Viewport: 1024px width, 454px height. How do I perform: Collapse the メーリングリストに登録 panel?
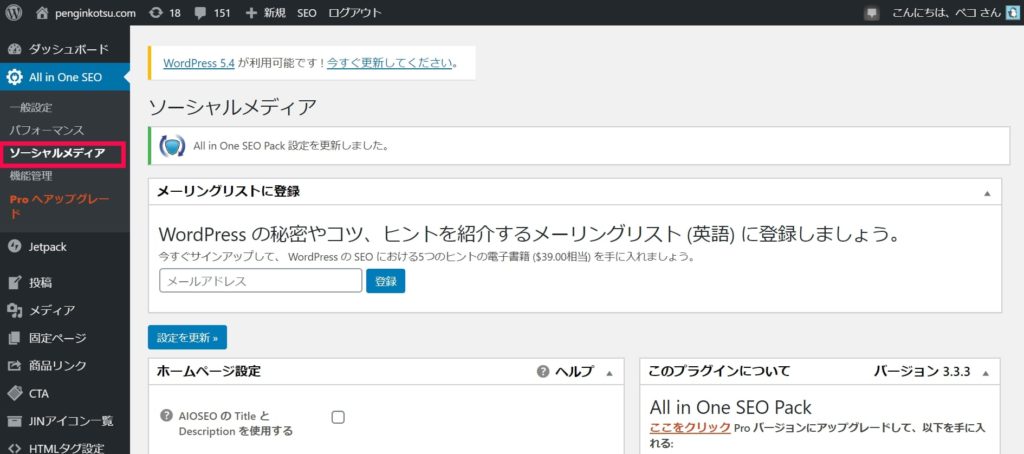(x=987, y=193)
